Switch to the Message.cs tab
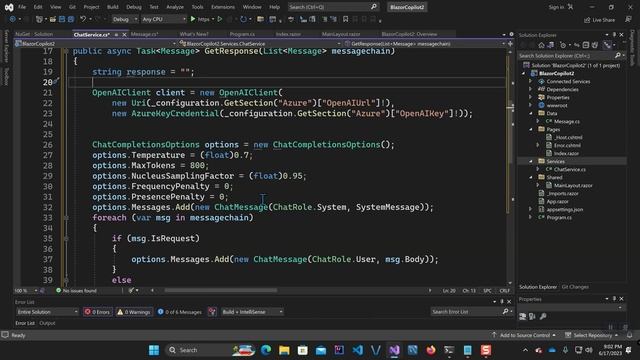 (x=144, y=34)
